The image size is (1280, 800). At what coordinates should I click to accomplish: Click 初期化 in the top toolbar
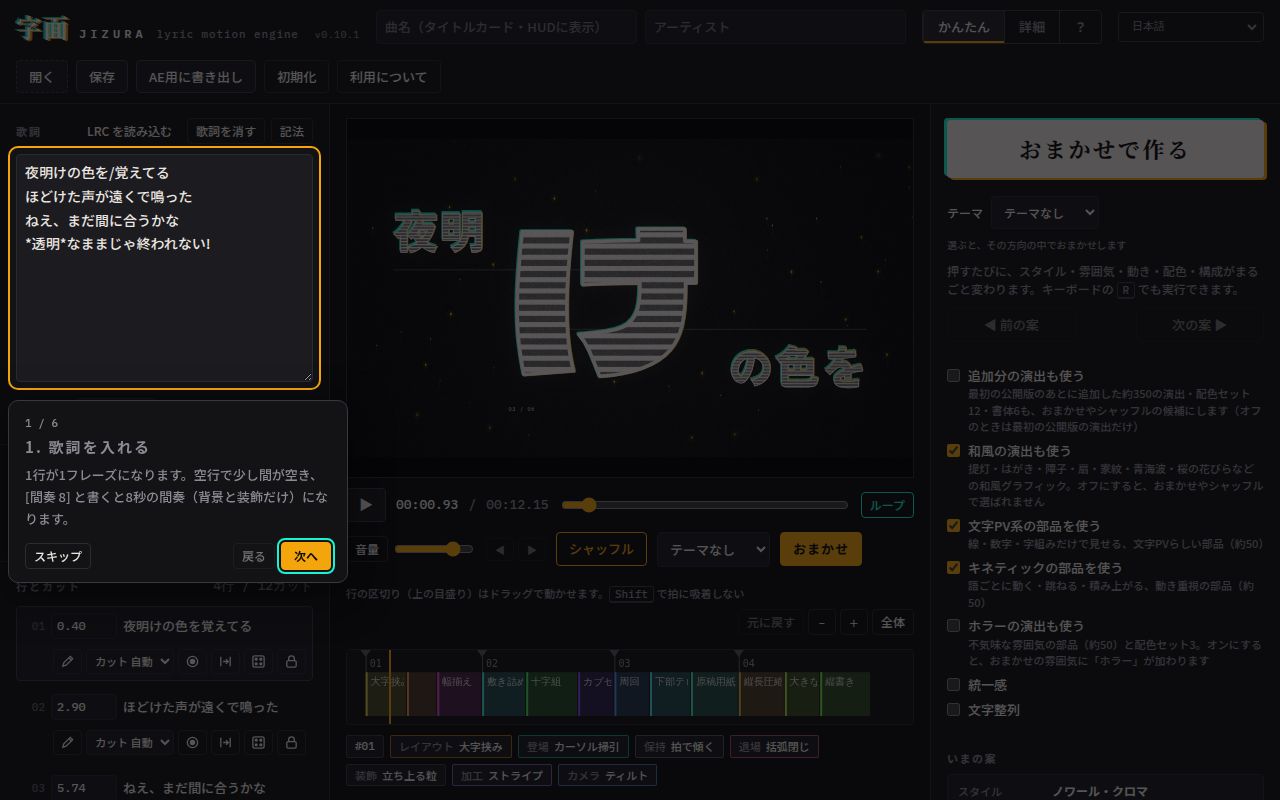[297, 77]
